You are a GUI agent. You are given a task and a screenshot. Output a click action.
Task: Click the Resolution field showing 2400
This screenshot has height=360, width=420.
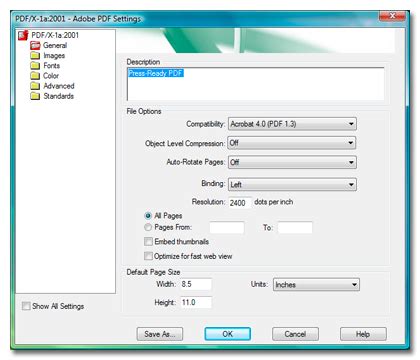[240, 203]
